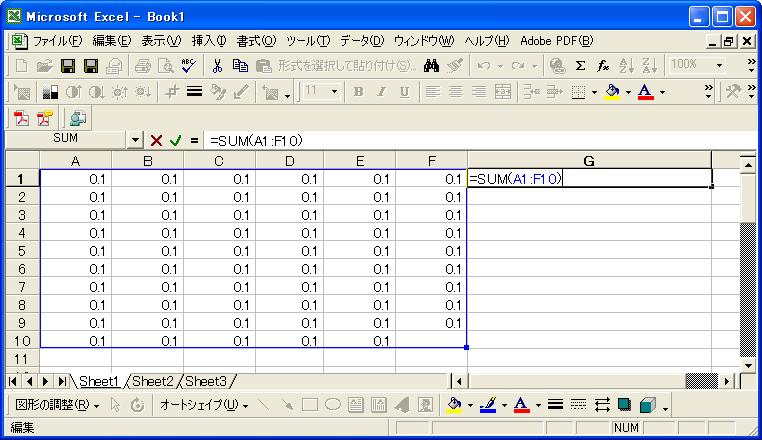Image resolution: width=762 pixels, height=440 pixels.
Task: Open the Name Box dropdown arrow
Action: [135, 141]
